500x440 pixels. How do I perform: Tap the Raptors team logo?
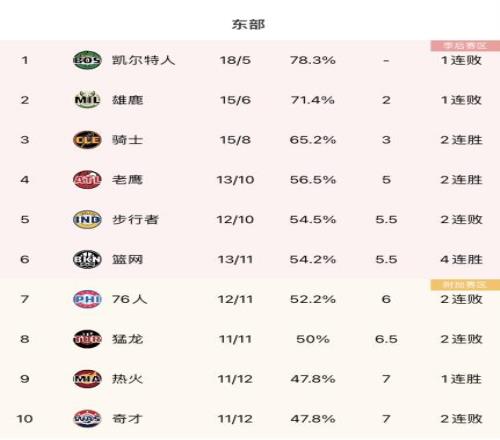coord(87,339)
